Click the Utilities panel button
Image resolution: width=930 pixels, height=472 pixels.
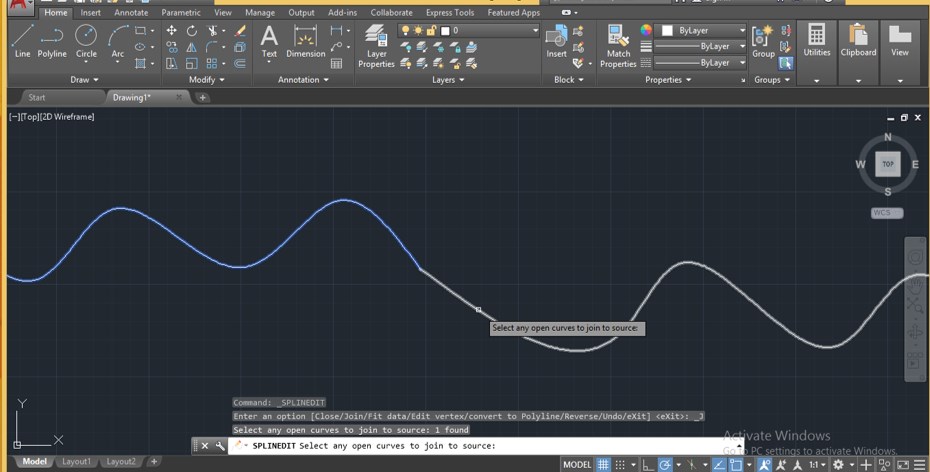click(x=817, y=46)
